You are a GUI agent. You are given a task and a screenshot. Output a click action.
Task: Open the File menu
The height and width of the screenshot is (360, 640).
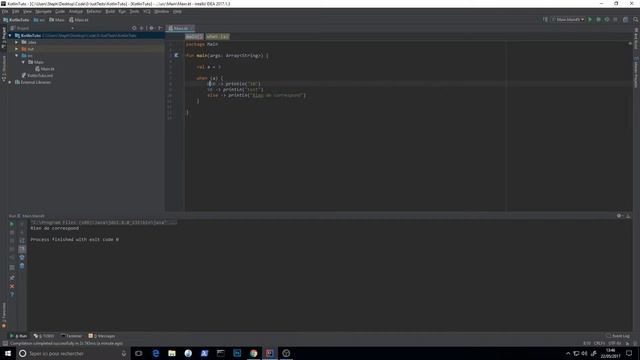[5, 11]
